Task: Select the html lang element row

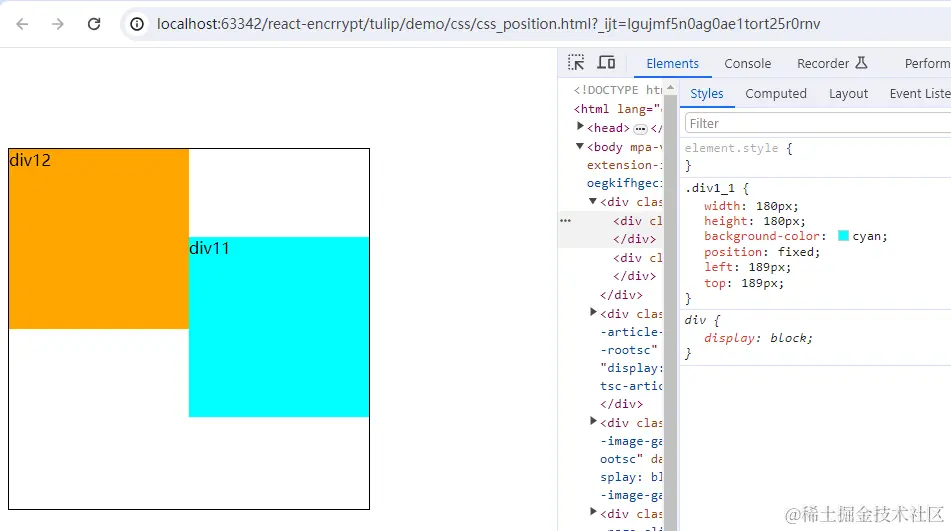Action: click(x=617, y=109)
